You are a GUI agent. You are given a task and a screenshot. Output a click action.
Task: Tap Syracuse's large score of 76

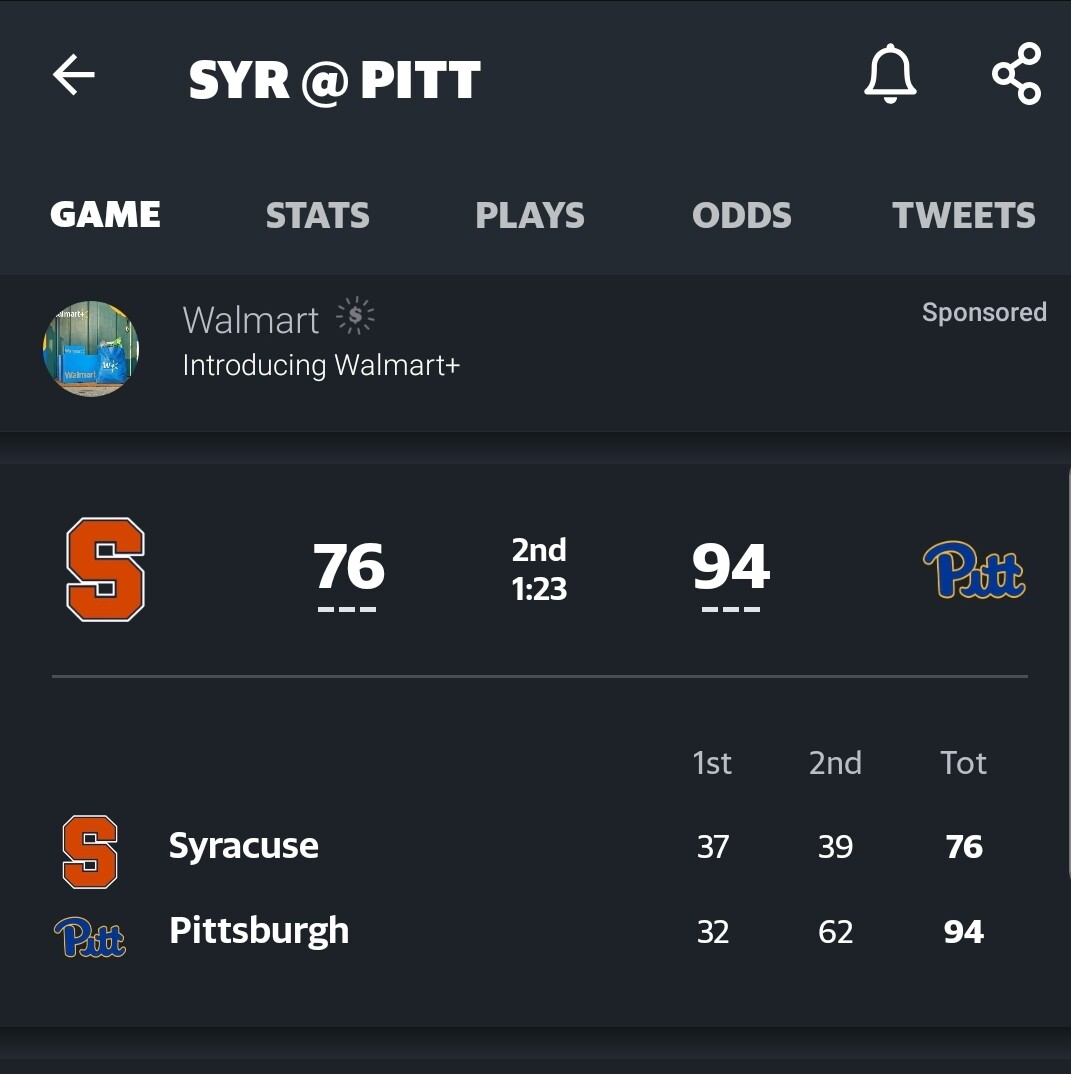[348, 567]
